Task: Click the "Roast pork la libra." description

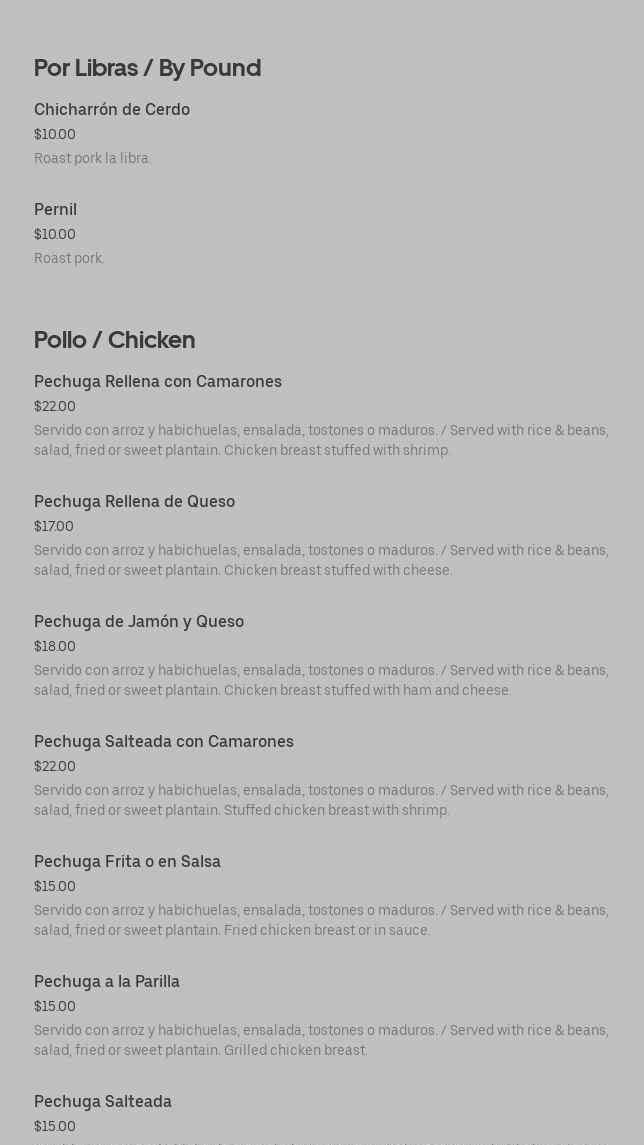Action: point(92,159)
